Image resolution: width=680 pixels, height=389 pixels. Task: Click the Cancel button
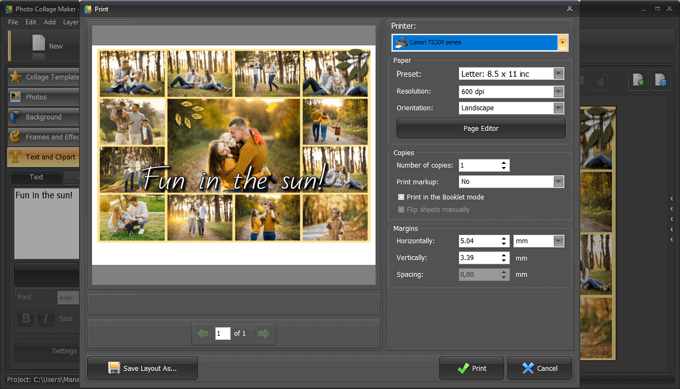click(x=539, y=368)
